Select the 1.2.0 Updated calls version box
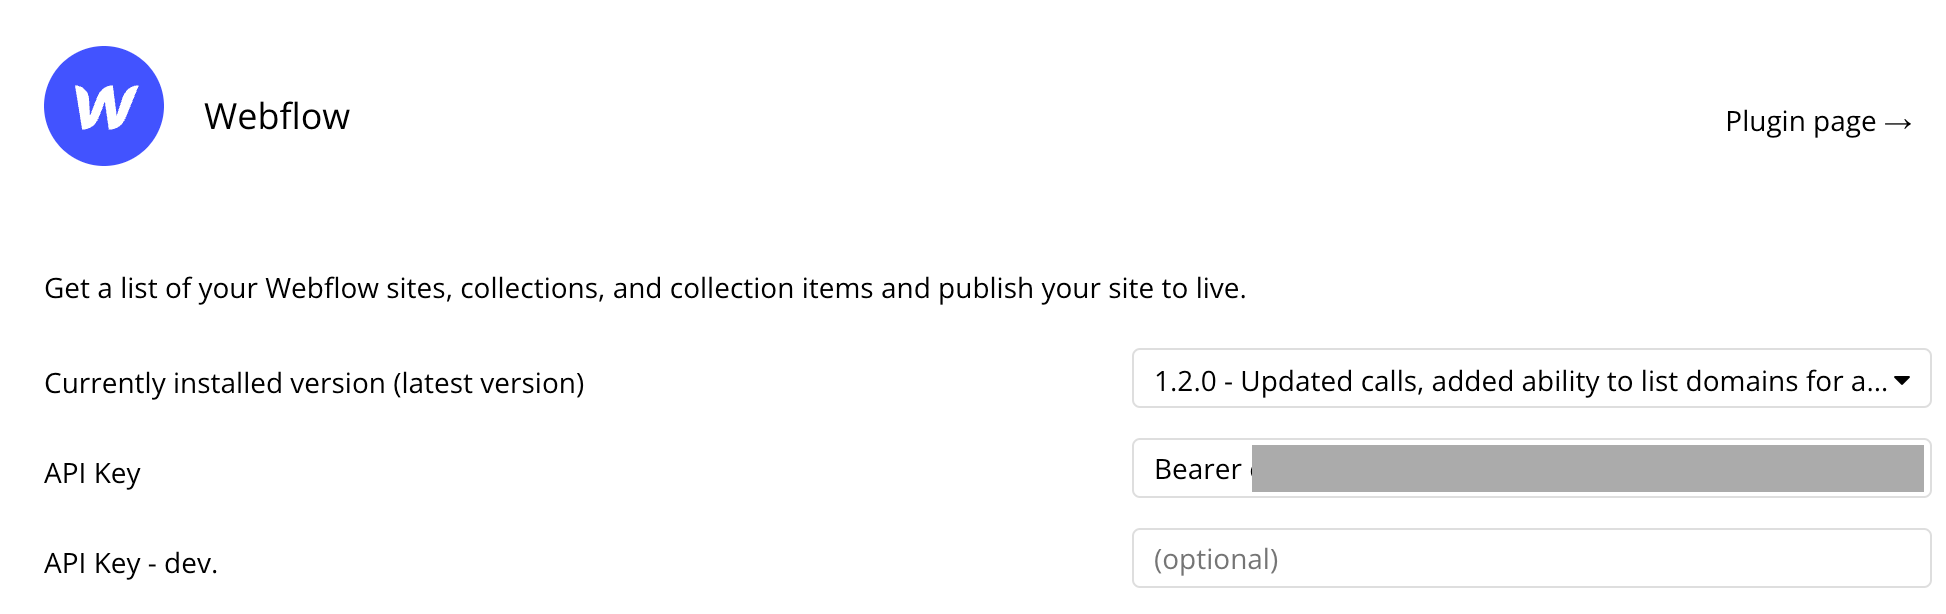Screen dimensions: 1946x614 click(x=1531, y=378)
